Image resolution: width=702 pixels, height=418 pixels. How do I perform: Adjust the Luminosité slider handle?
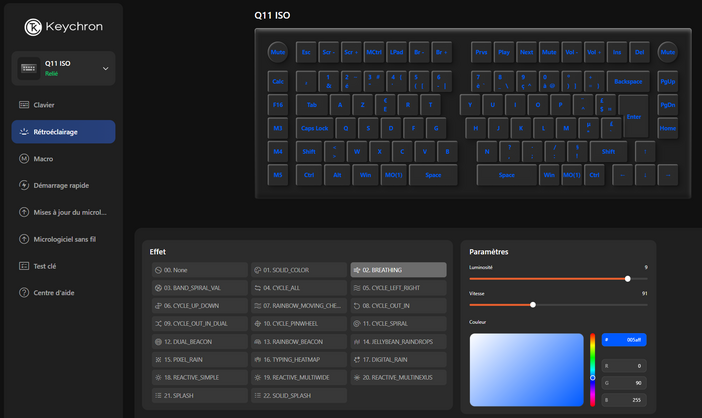click(x=628, y=278)
